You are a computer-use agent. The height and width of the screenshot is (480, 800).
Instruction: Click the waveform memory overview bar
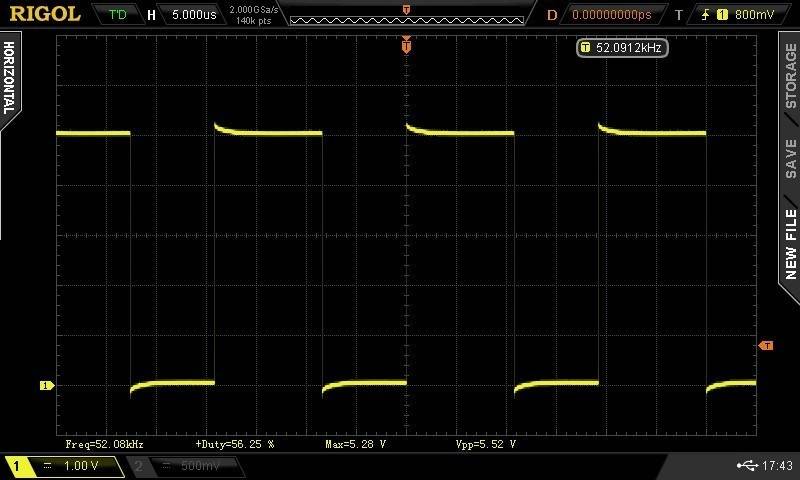(405, 17)
